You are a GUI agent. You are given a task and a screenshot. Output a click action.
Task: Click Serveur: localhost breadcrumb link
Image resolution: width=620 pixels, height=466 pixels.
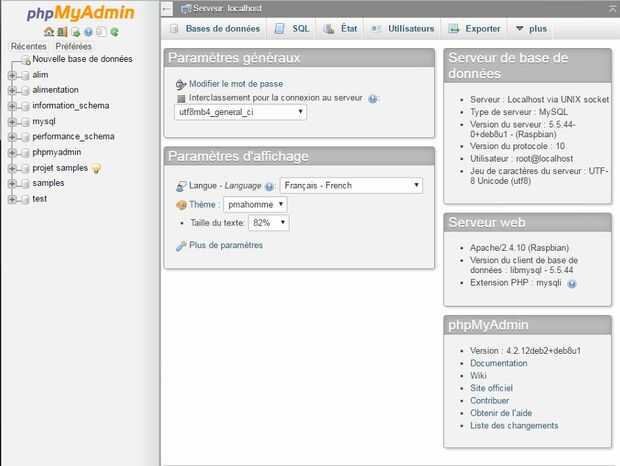tap(227, 8)
